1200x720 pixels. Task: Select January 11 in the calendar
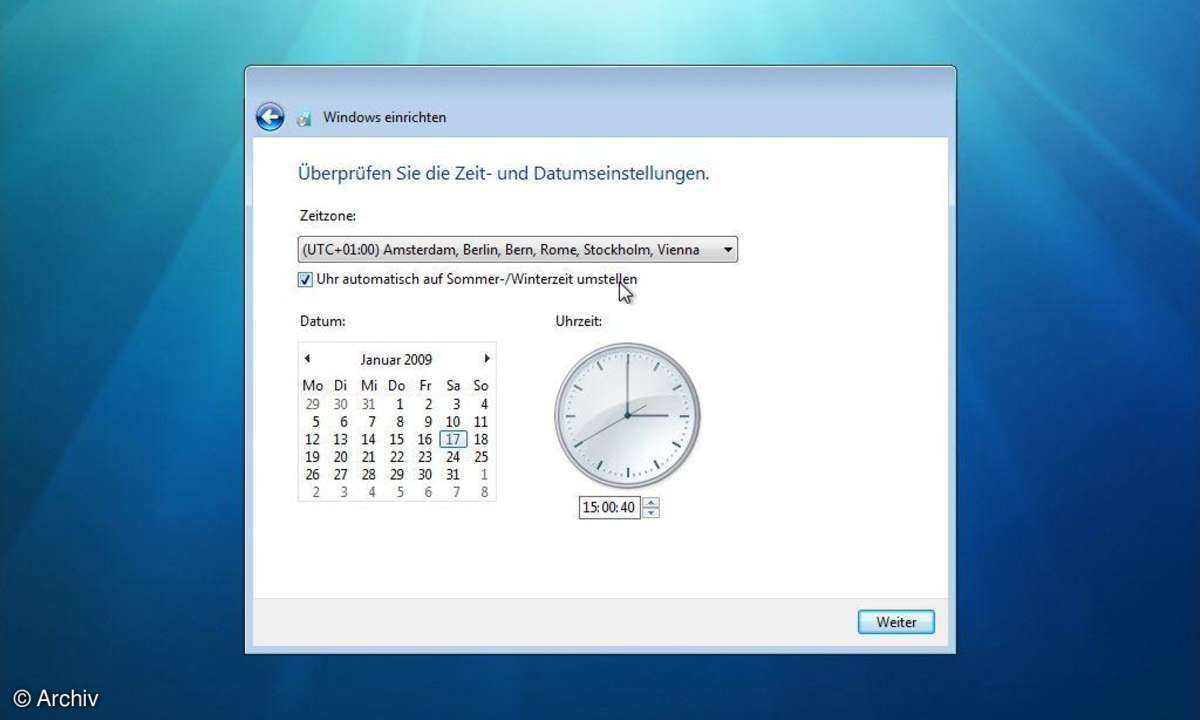tap(481, 422)
